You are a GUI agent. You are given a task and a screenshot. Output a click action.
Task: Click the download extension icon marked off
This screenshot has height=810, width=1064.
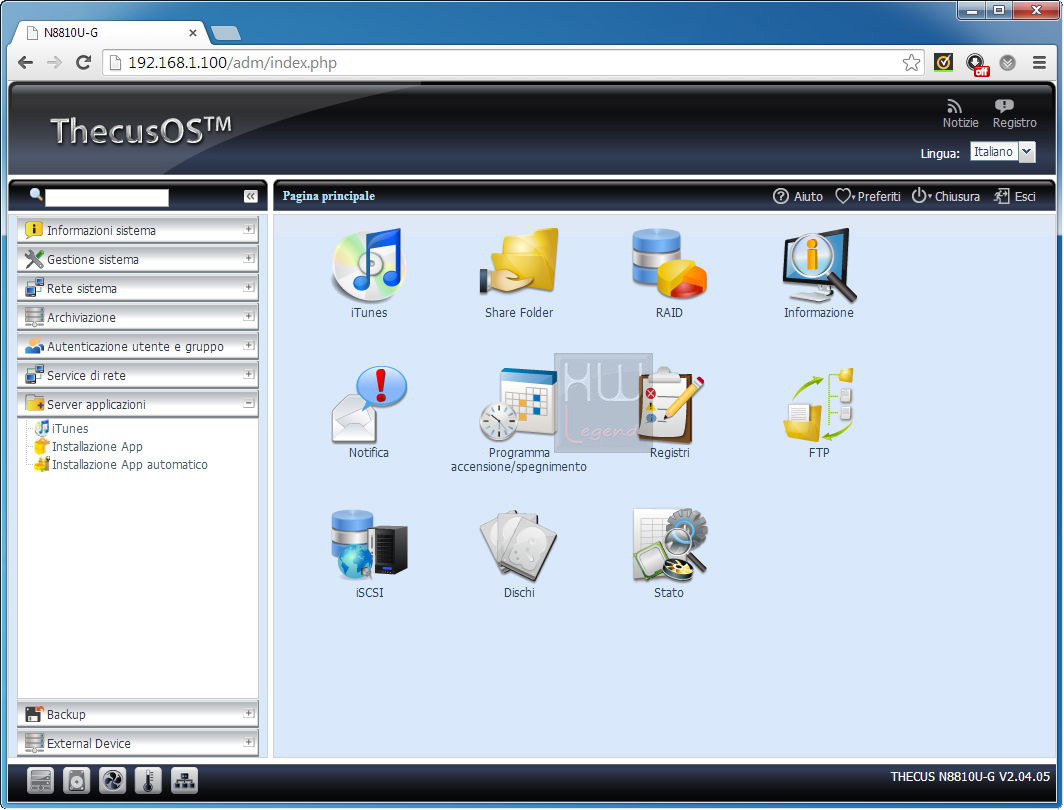pyautogui.click(x=977, y=64)
